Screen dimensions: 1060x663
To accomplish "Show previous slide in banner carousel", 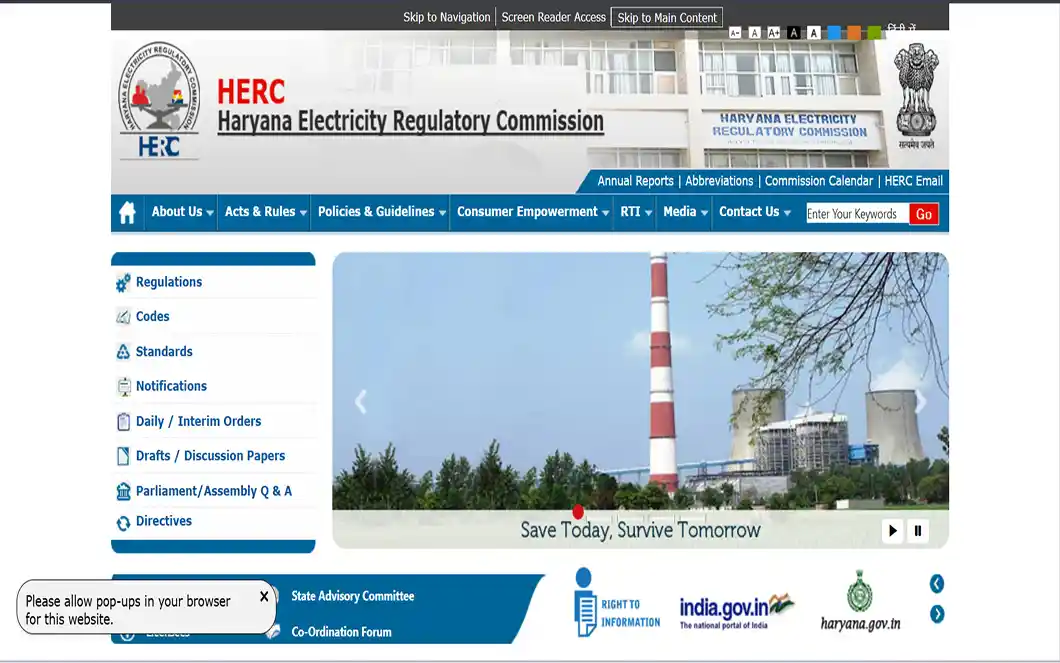I will (x=361, y=402).
